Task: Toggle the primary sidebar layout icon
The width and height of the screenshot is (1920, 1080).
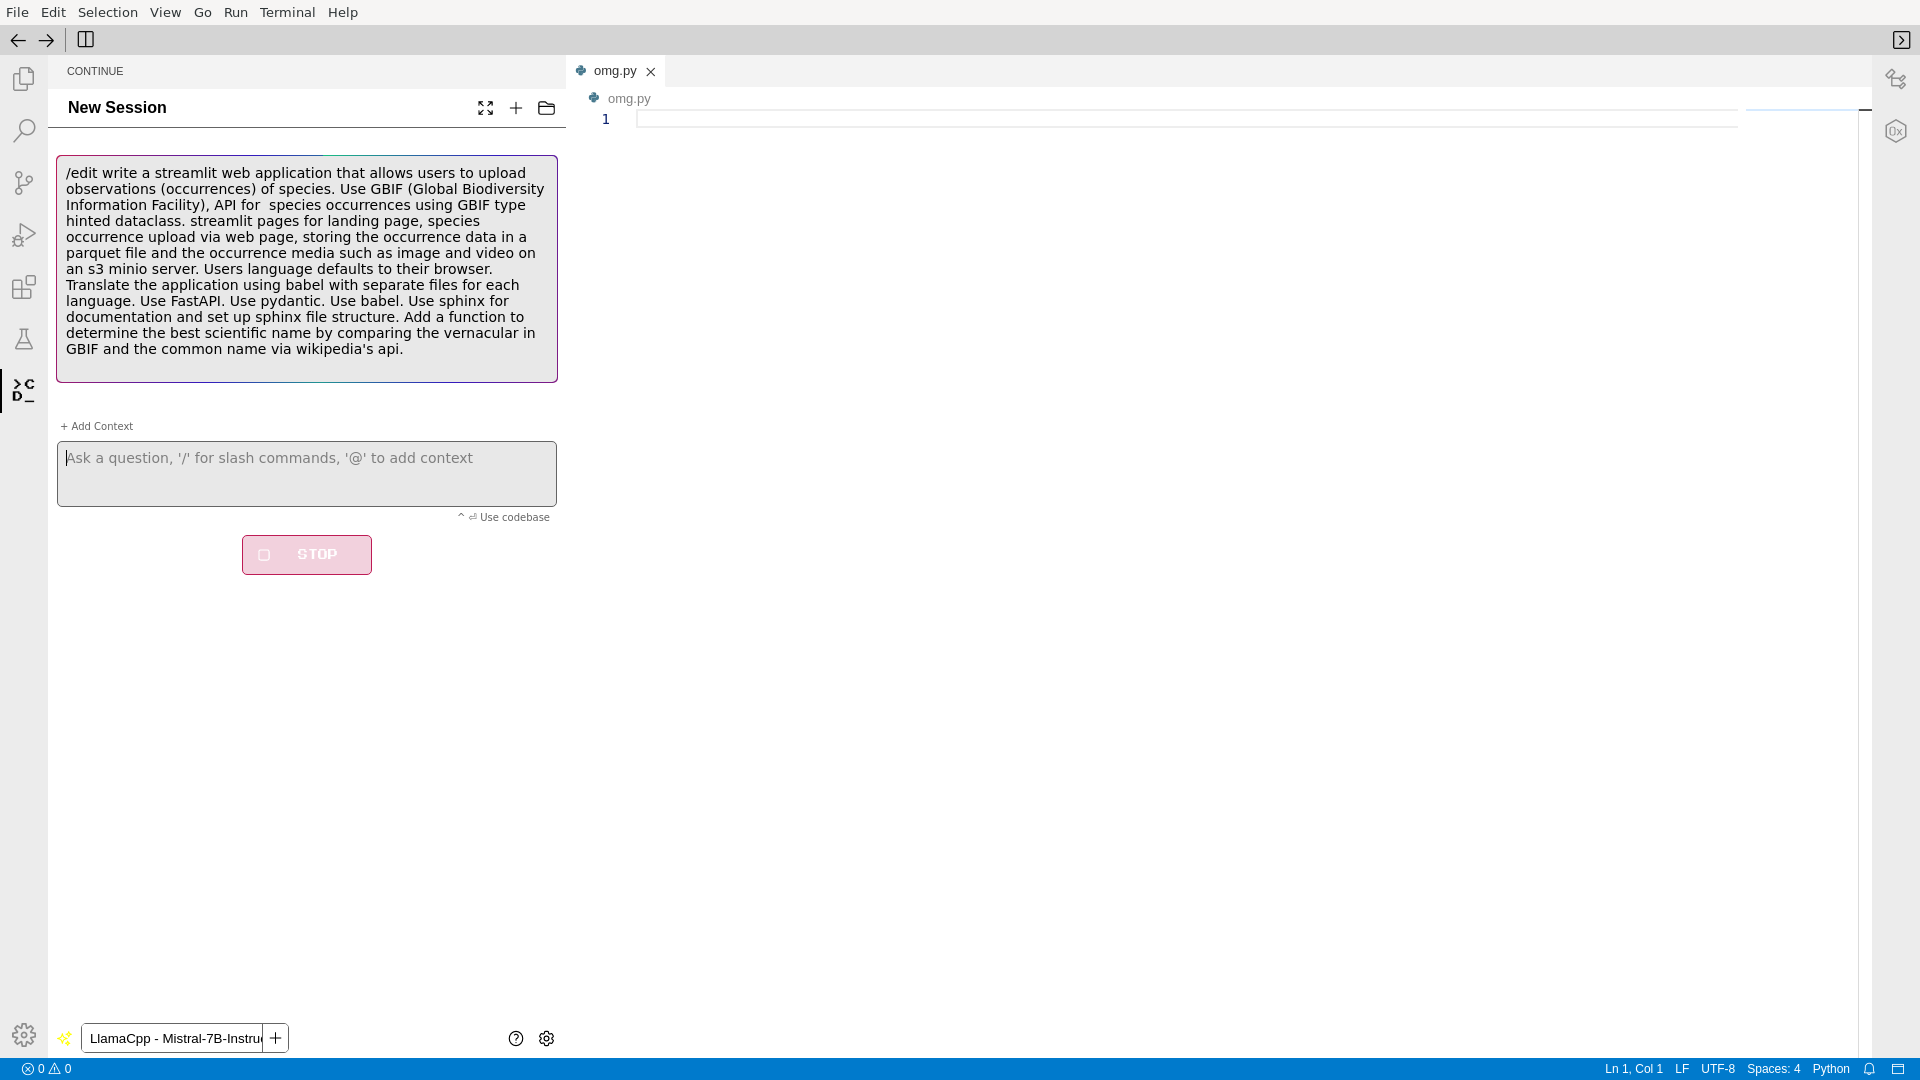Action: click(86, 40)
